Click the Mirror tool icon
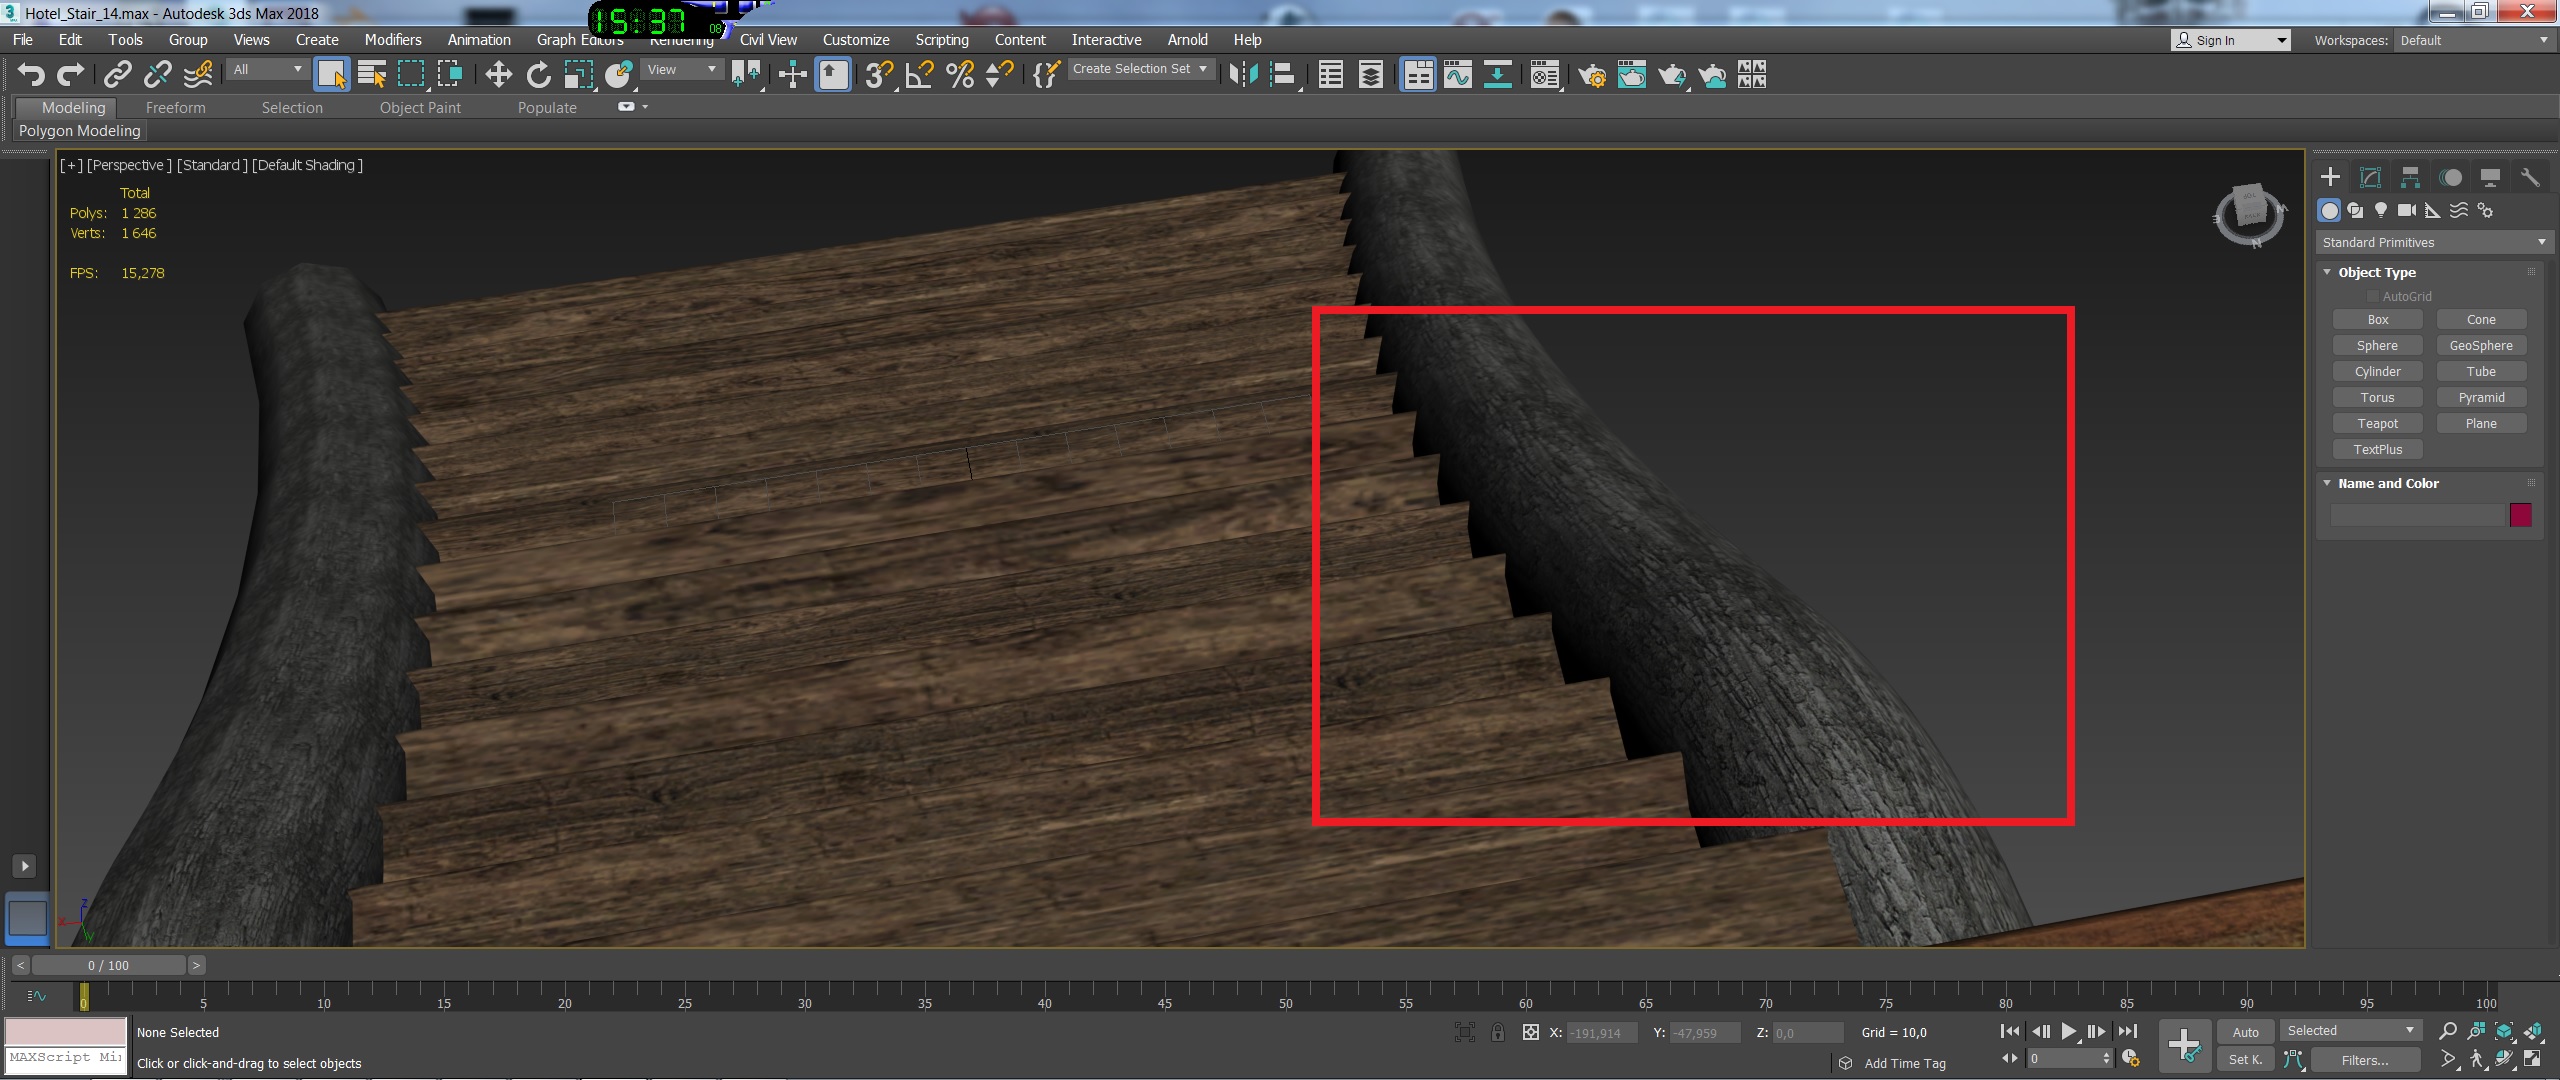Screen dimensions: 2560x1080 (1243, 75)
